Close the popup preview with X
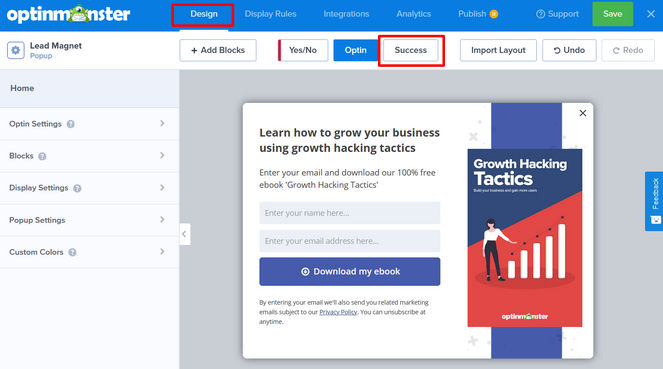The width and height of the screenshot is (663, 369). tap(583, 113)
